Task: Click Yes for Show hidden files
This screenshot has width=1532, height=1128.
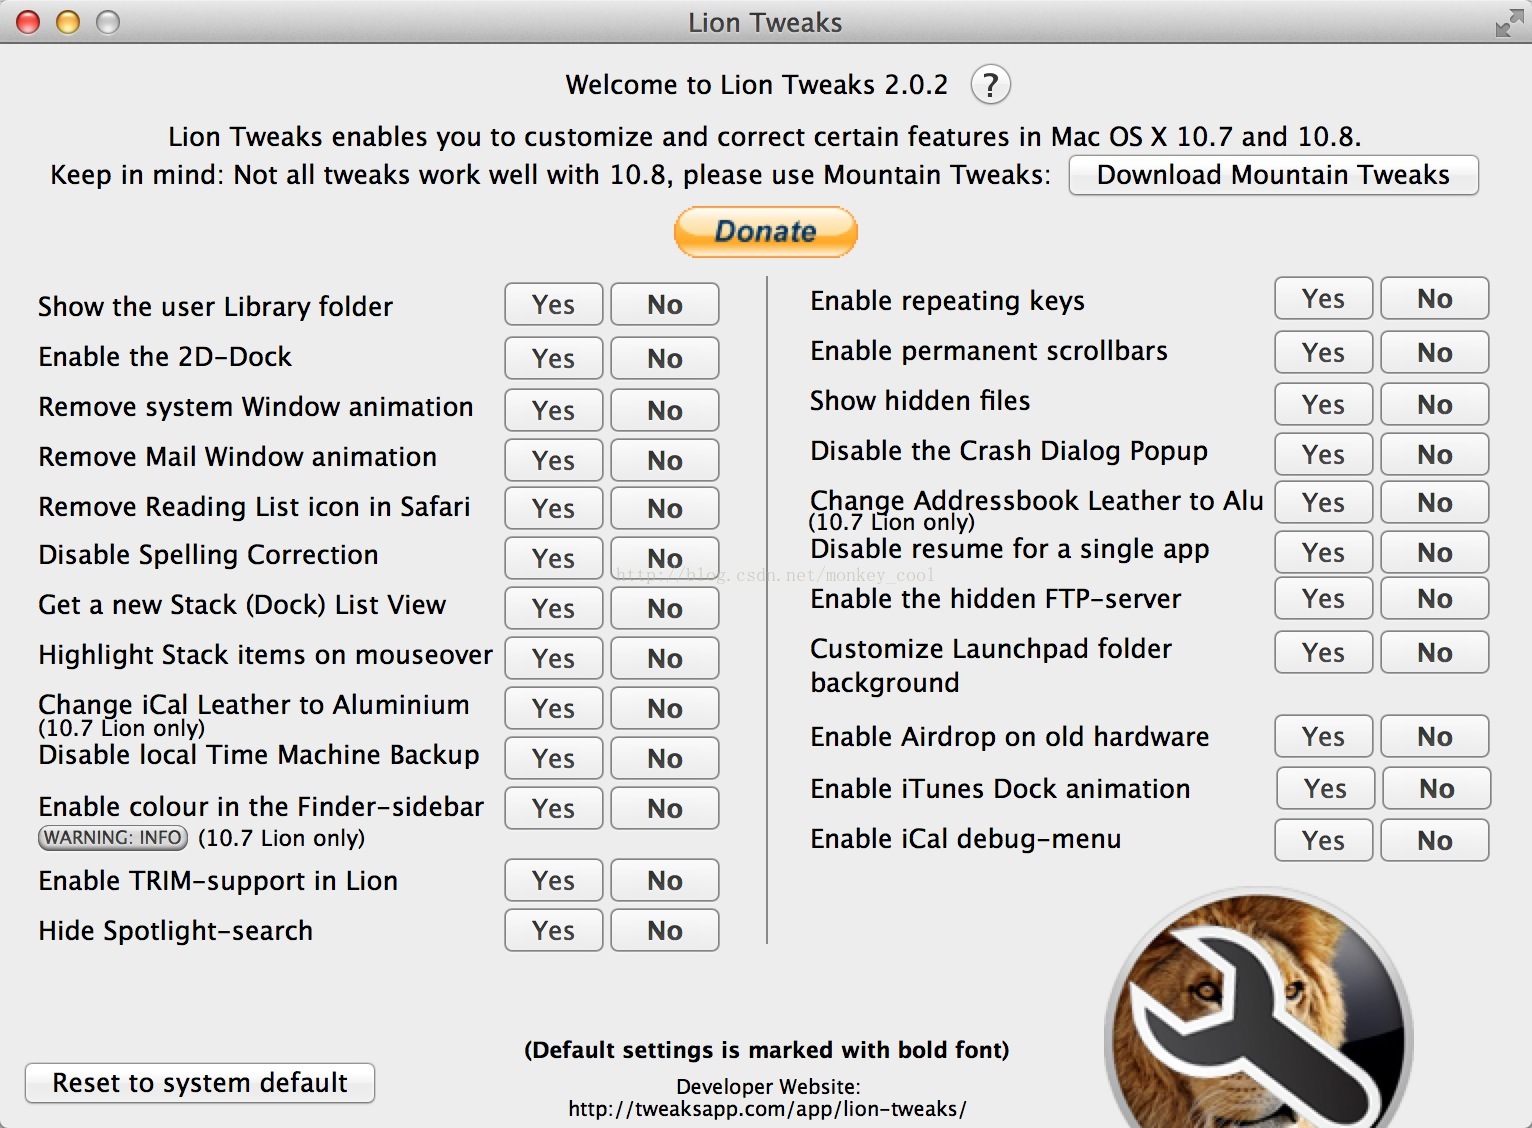Action: pos(1324,405)
